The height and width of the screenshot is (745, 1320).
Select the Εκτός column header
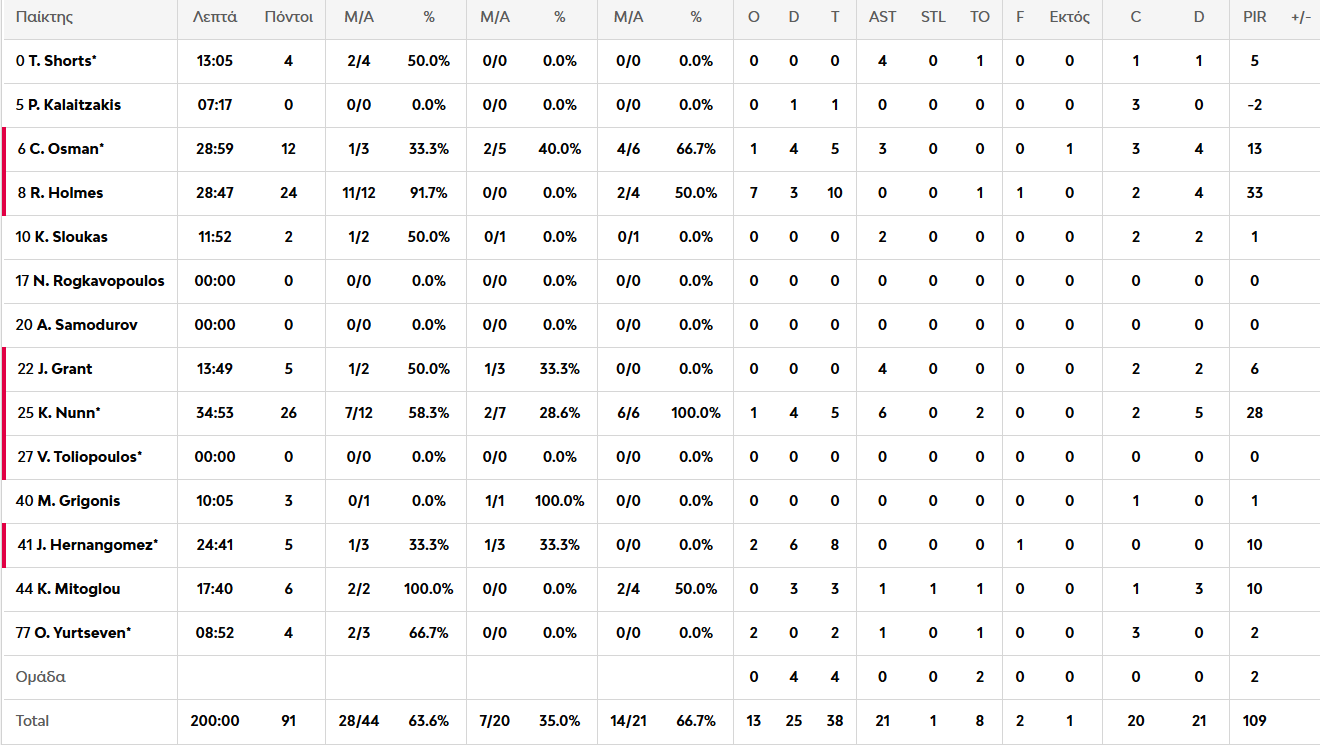1069,18
